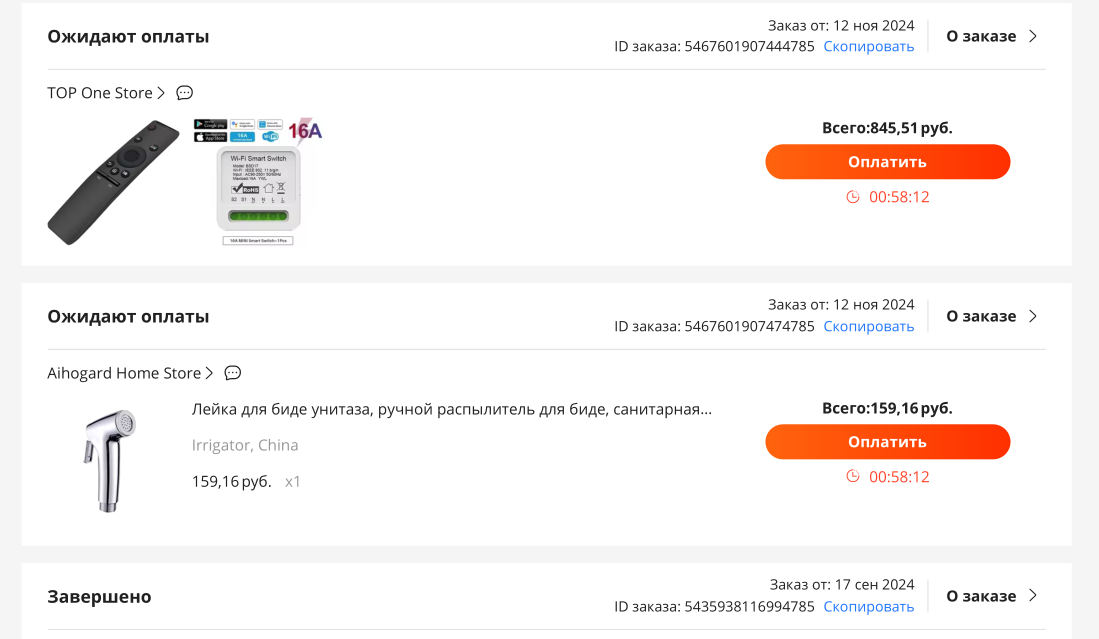The image size is (1099, 639).
Task: Open chat with TOP One Store
Action: 184,93
